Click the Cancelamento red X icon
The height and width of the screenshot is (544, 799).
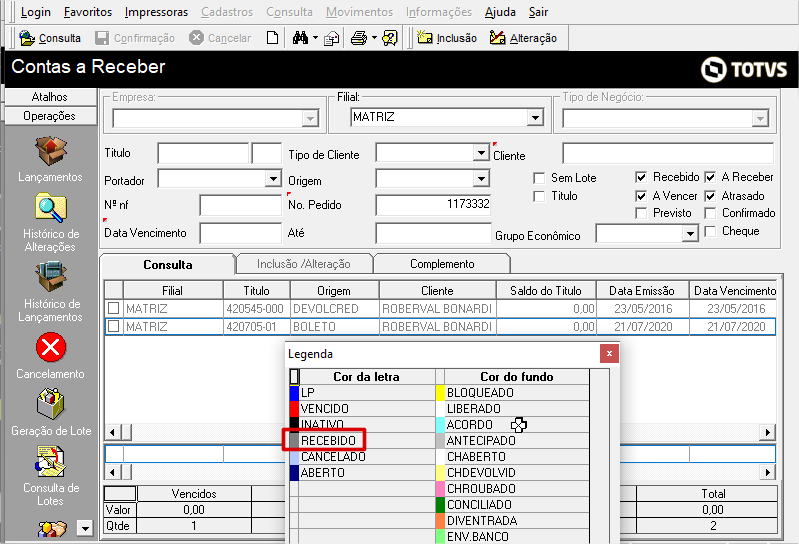point(50,347)
